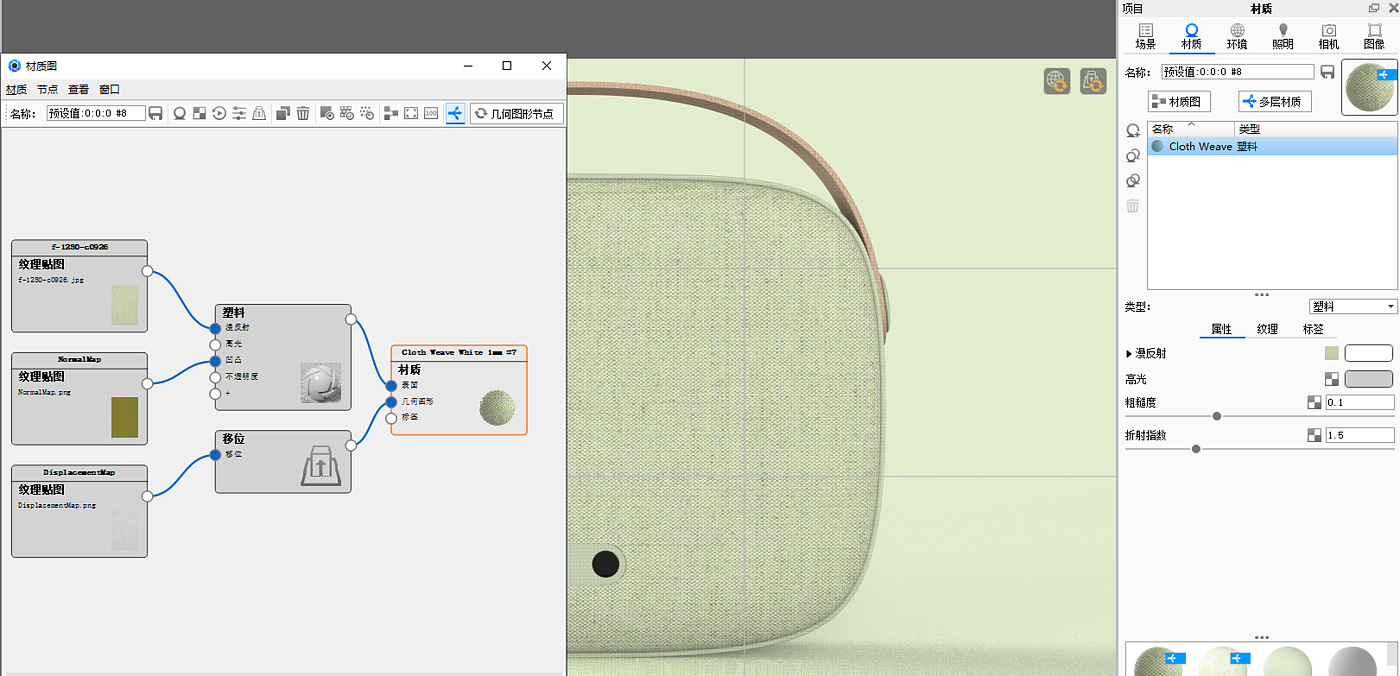Toggle the texture checker icon next to 折射指数
This screenshot has width=1400, height=676.
point(1314,435)
